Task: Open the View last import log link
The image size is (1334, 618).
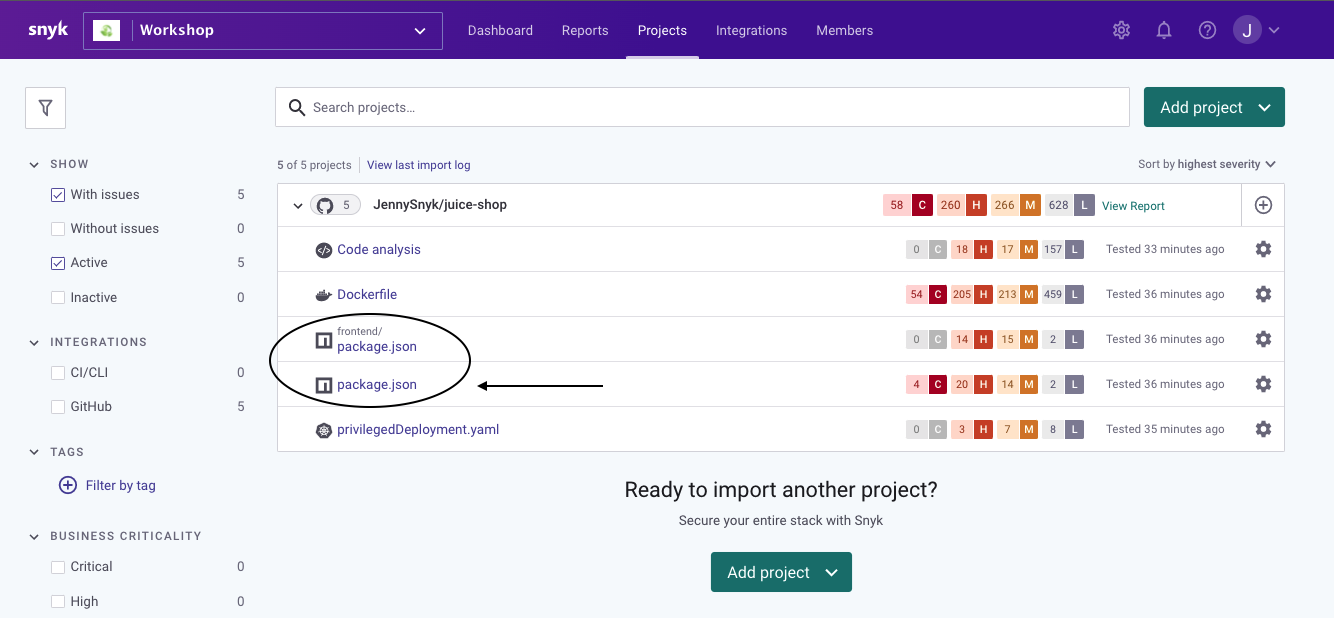Action: (x=418, y=165)
